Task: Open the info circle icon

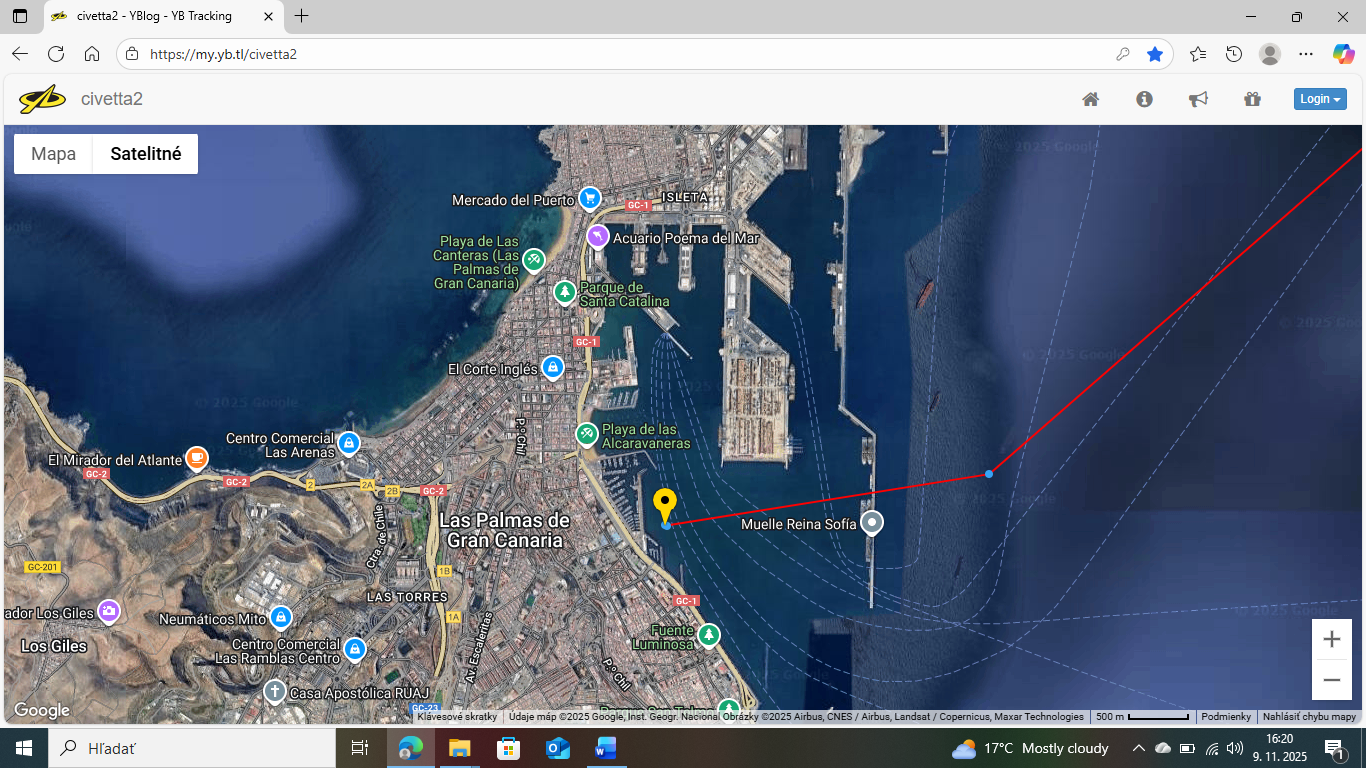Action: coord(1145,99)
